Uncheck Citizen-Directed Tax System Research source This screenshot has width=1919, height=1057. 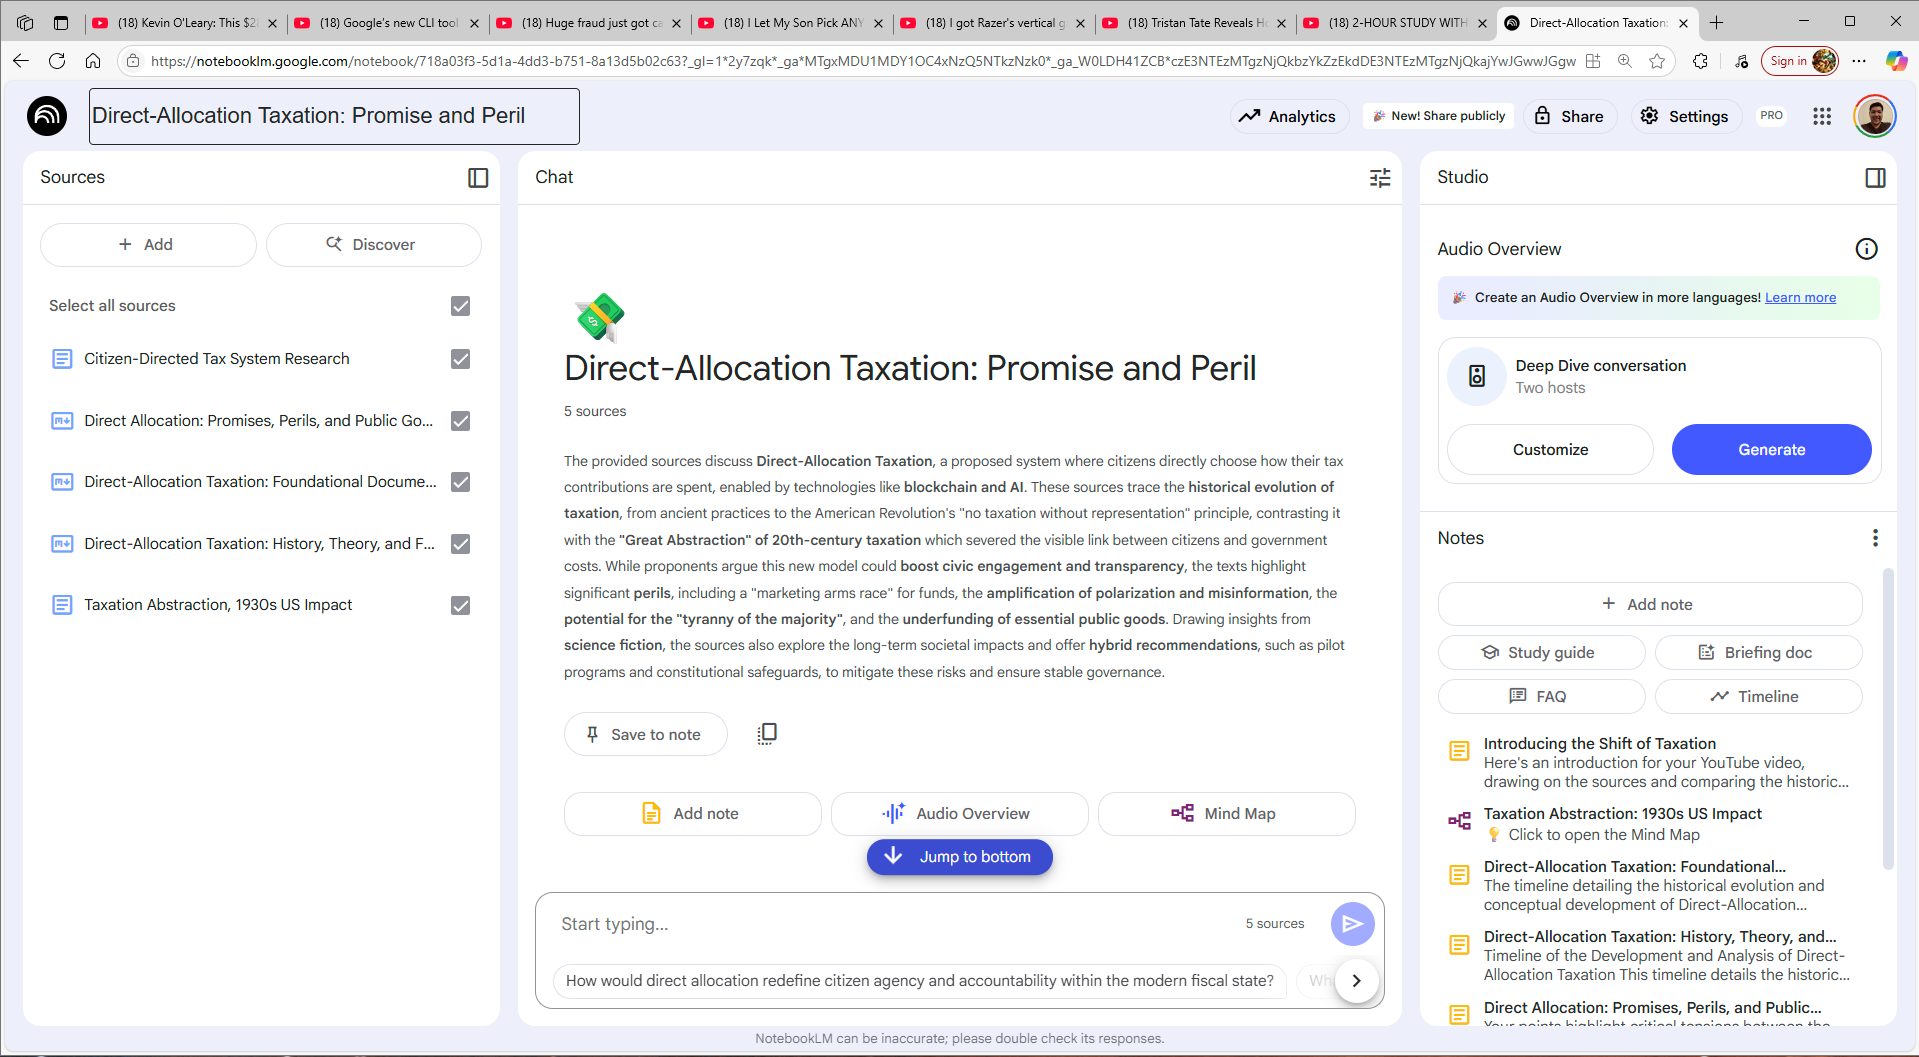460,359
